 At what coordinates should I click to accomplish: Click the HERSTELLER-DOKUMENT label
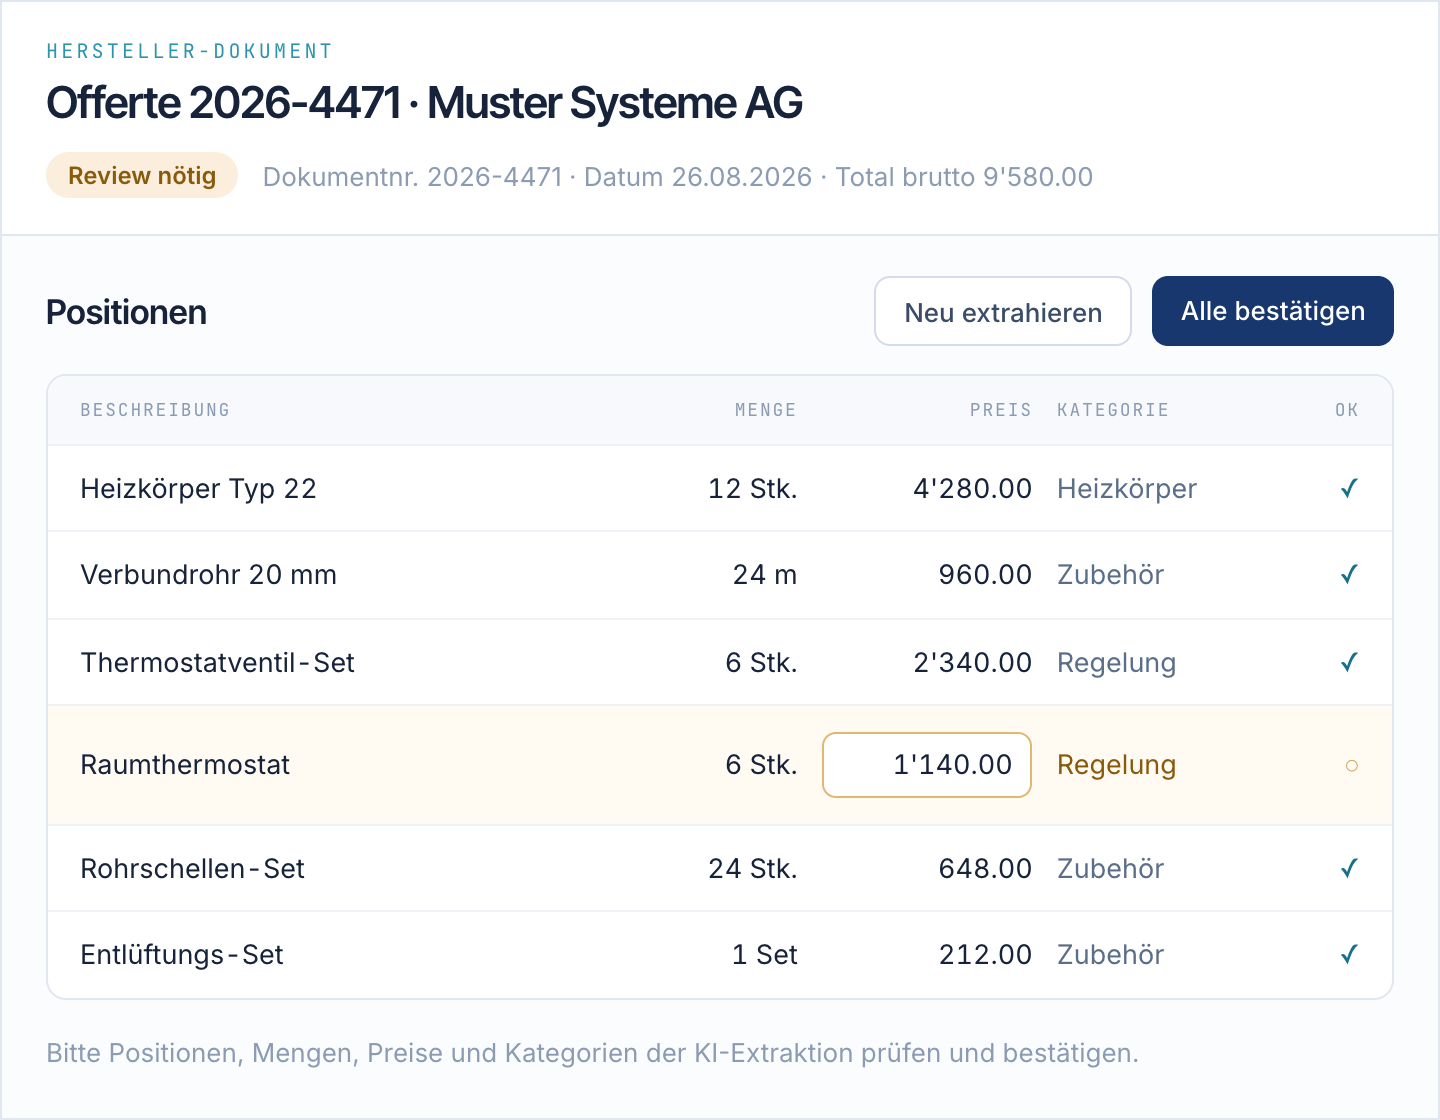click(x=190, y=51)
